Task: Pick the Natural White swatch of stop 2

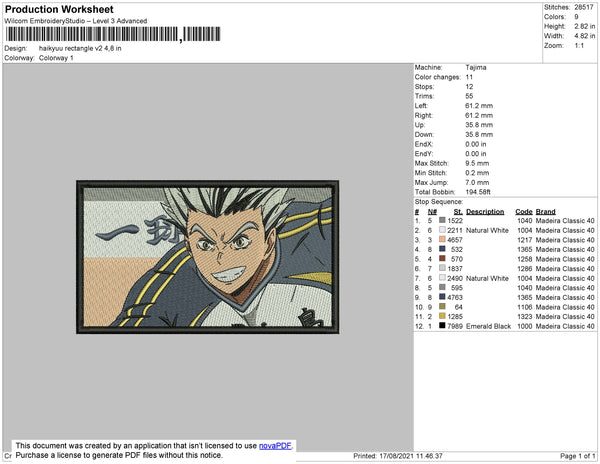Action: (x=442, y=230)
